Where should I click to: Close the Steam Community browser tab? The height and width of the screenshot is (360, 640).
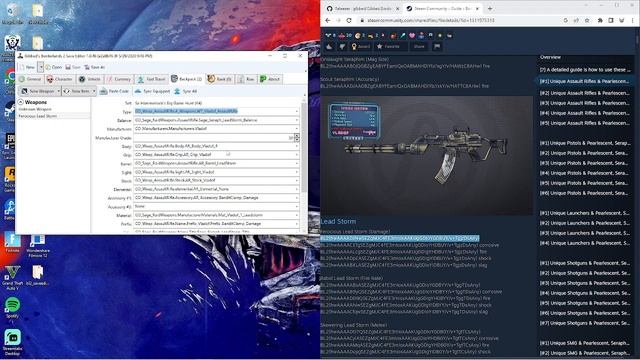[477, 9]
